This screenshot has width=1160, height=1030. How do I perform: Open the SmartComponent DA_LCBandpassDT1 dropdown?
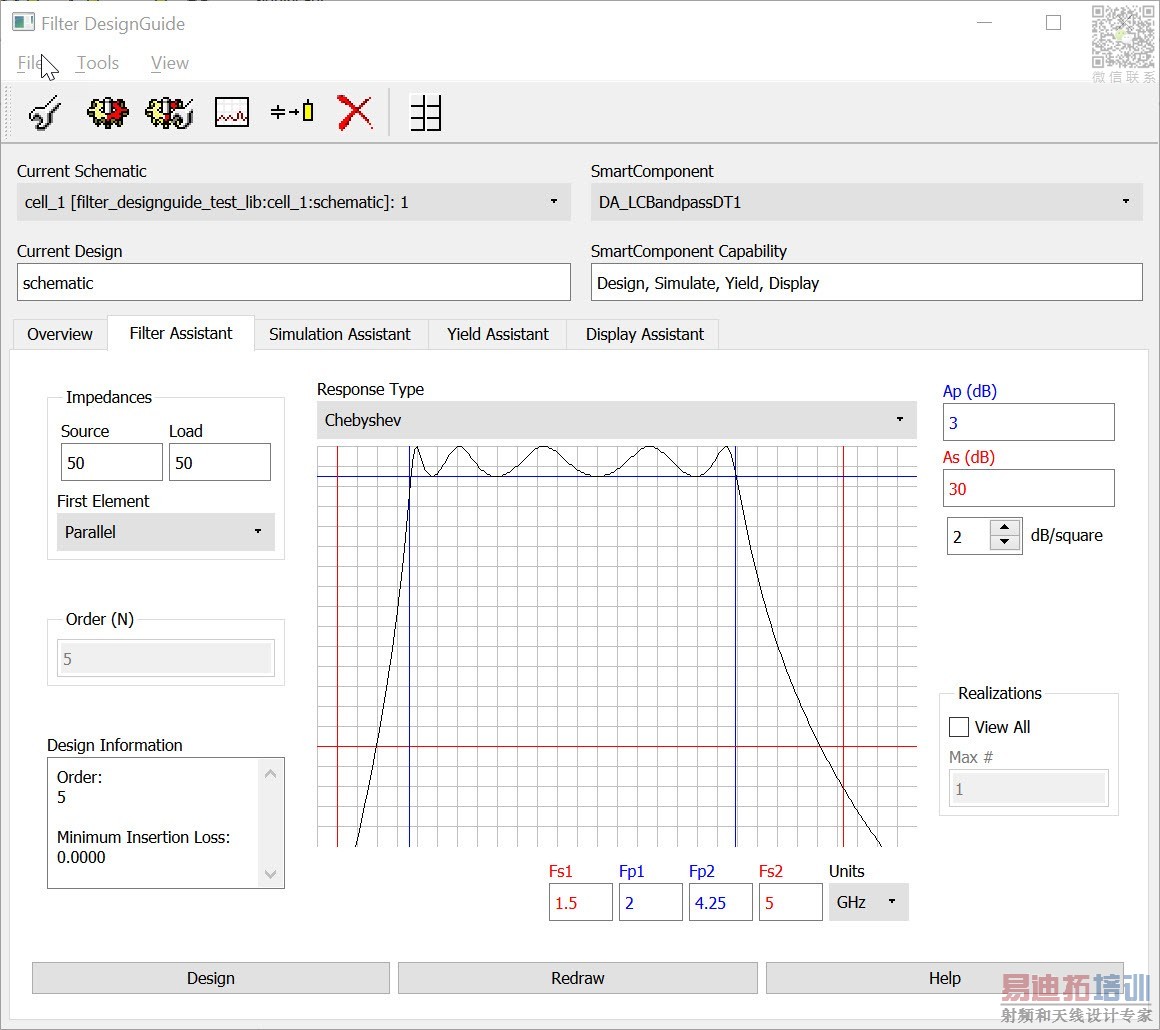[866, 202]
